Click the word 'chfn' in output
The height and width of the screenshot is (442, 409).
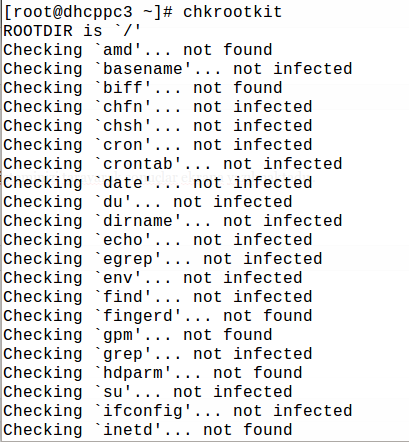[x=123, y=107]
